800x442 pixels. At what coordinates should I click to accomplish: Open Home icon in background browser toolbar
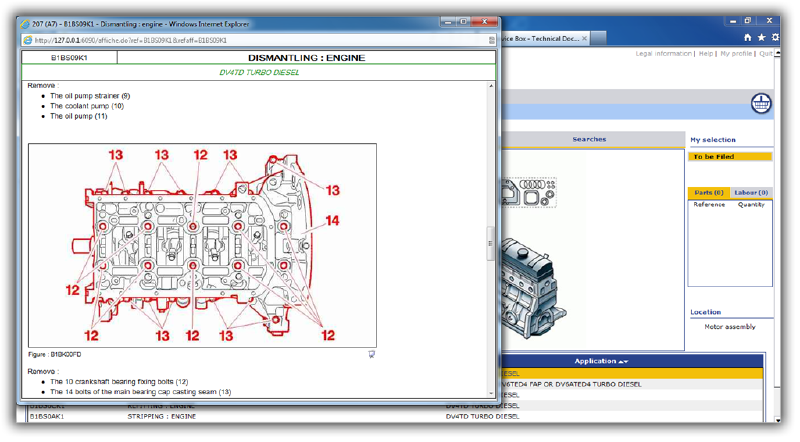click(747, 37)
